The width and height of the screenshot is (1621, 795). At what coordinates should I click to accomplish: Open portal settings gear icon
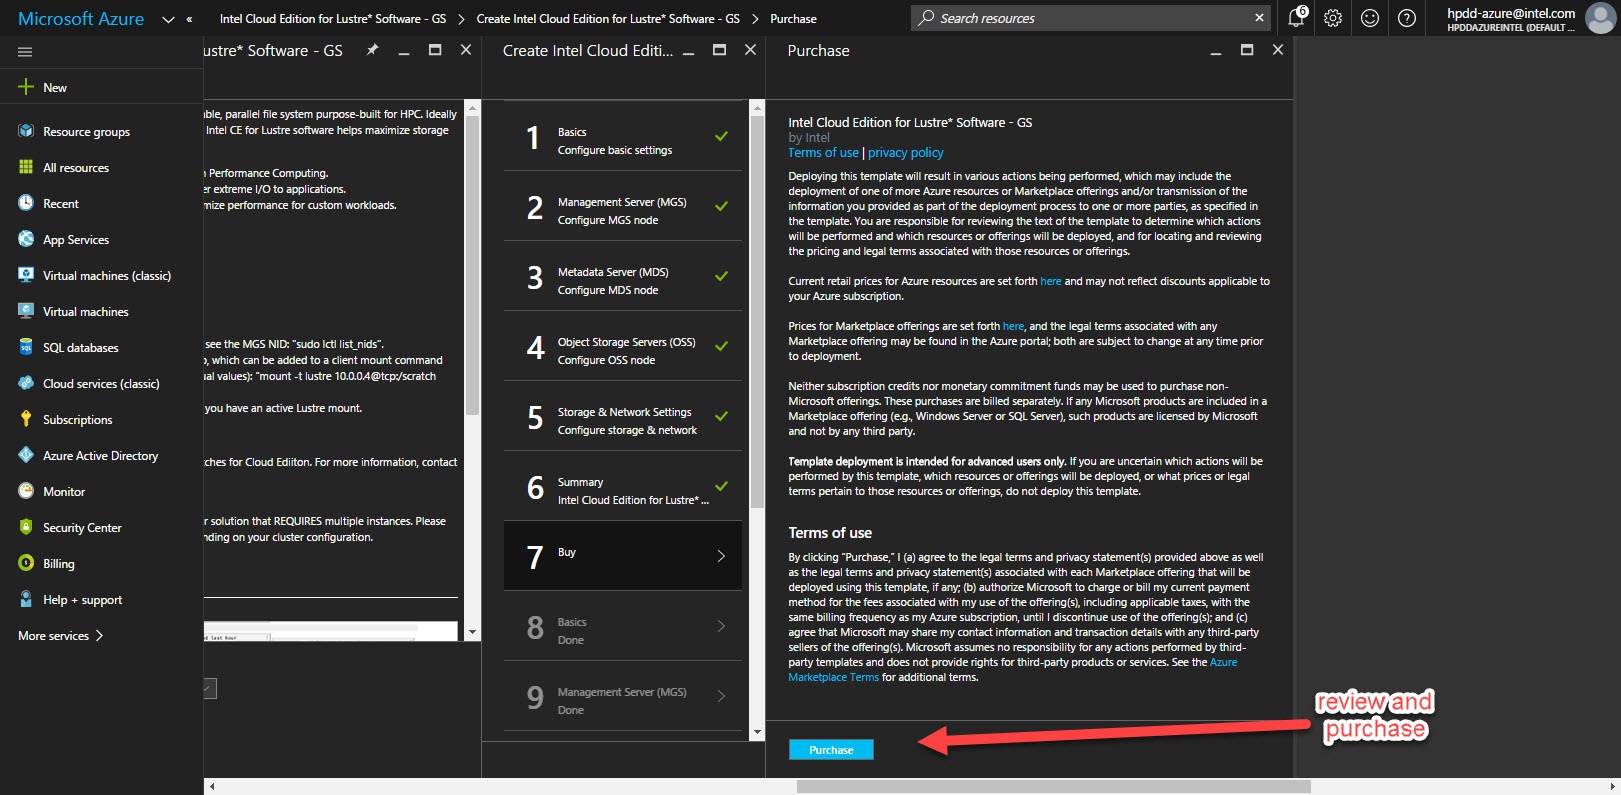coord(1333,18)
